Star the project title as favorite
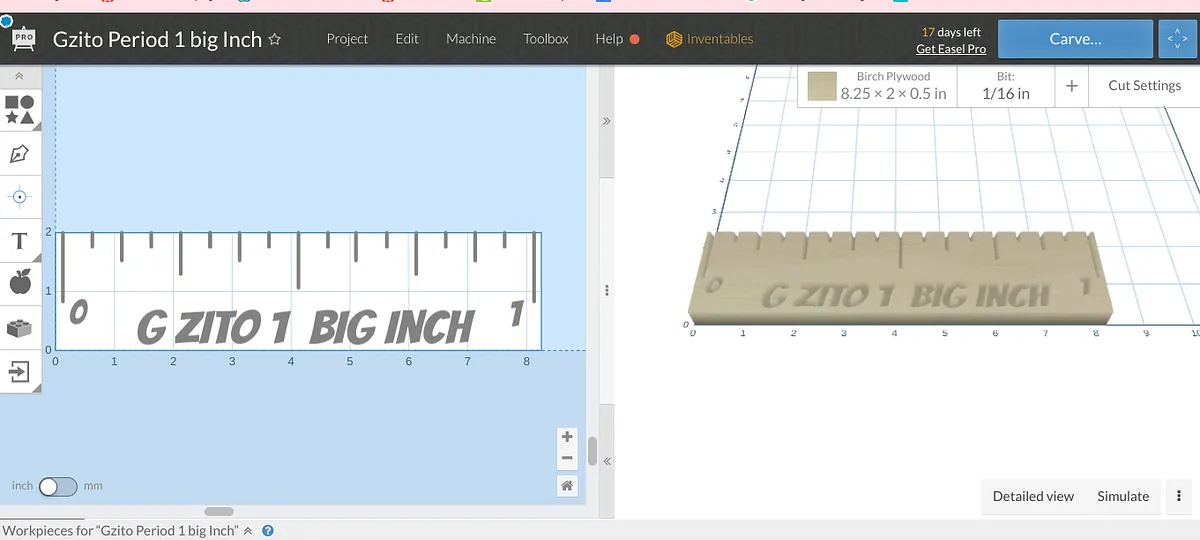Image resolution: width=1200 pixels, height=540 pixels. tap(275, 40)
